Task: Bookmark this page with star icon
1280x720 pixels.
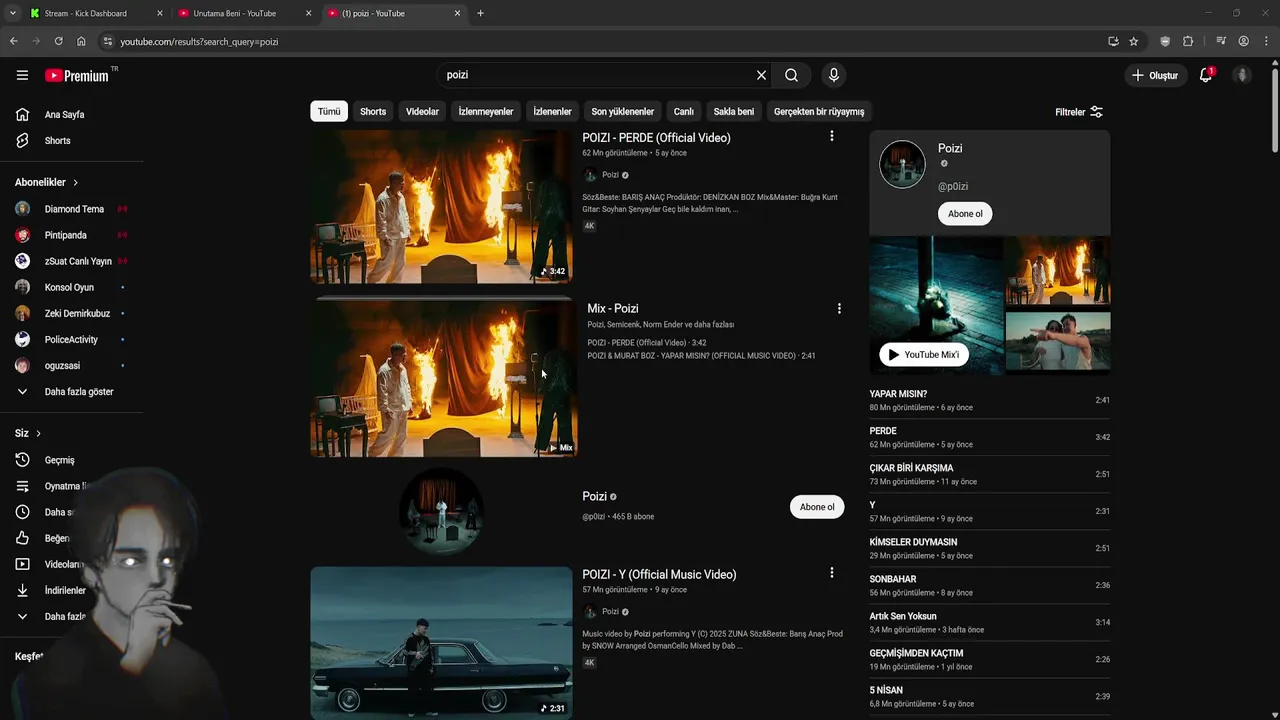Action: coord(1133,41)
